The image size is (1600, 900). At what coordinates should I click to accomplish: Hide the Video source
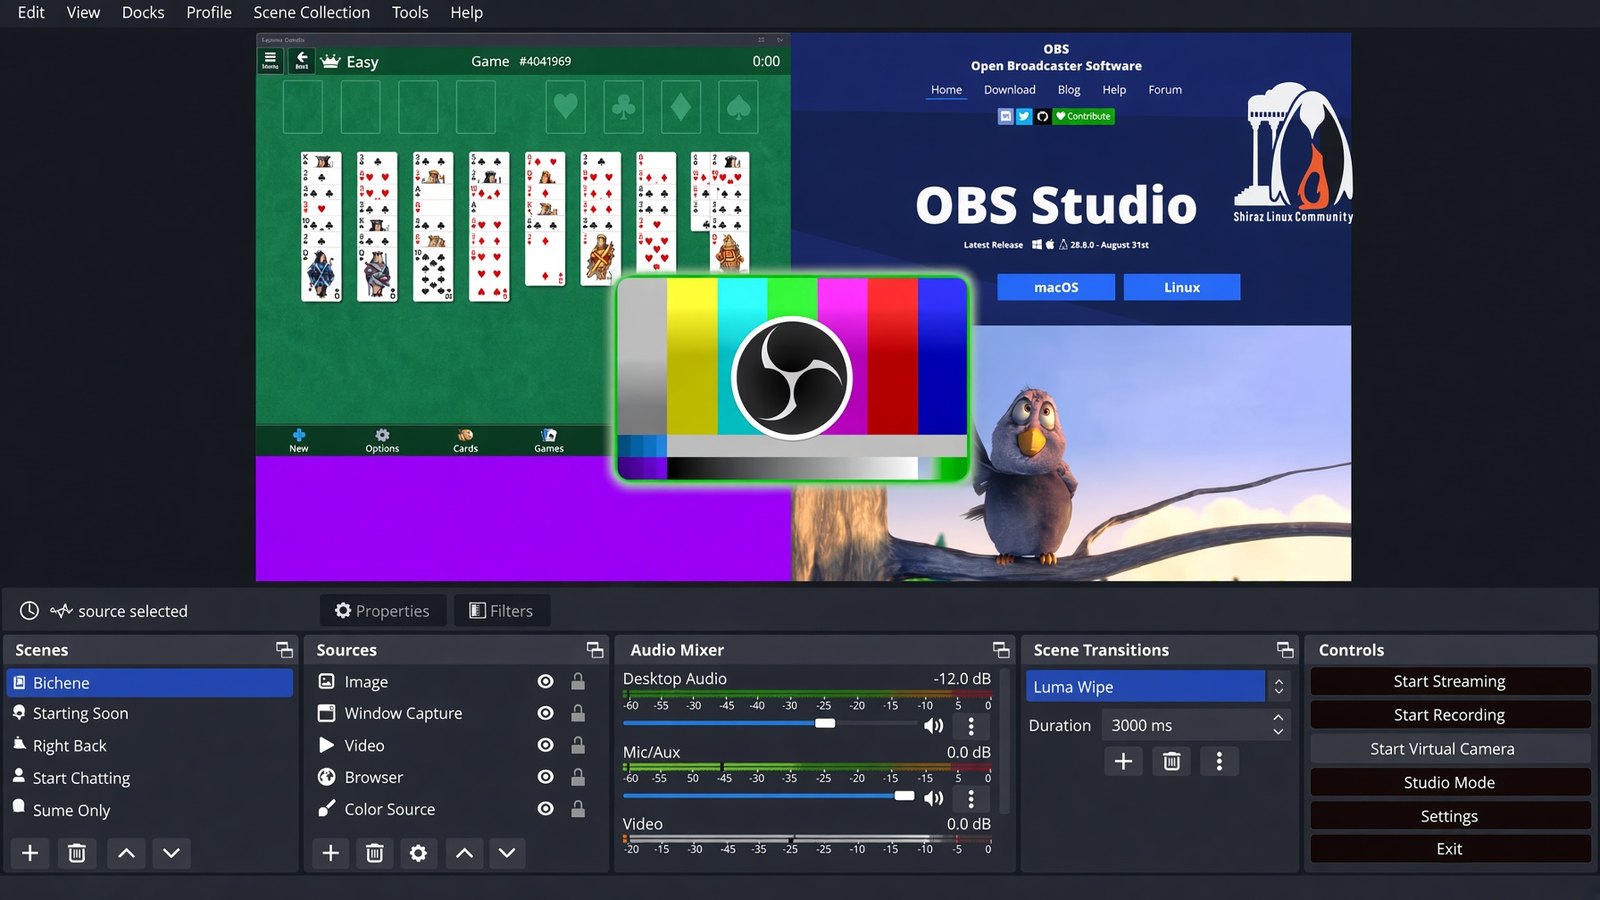[x=545, y=745]
